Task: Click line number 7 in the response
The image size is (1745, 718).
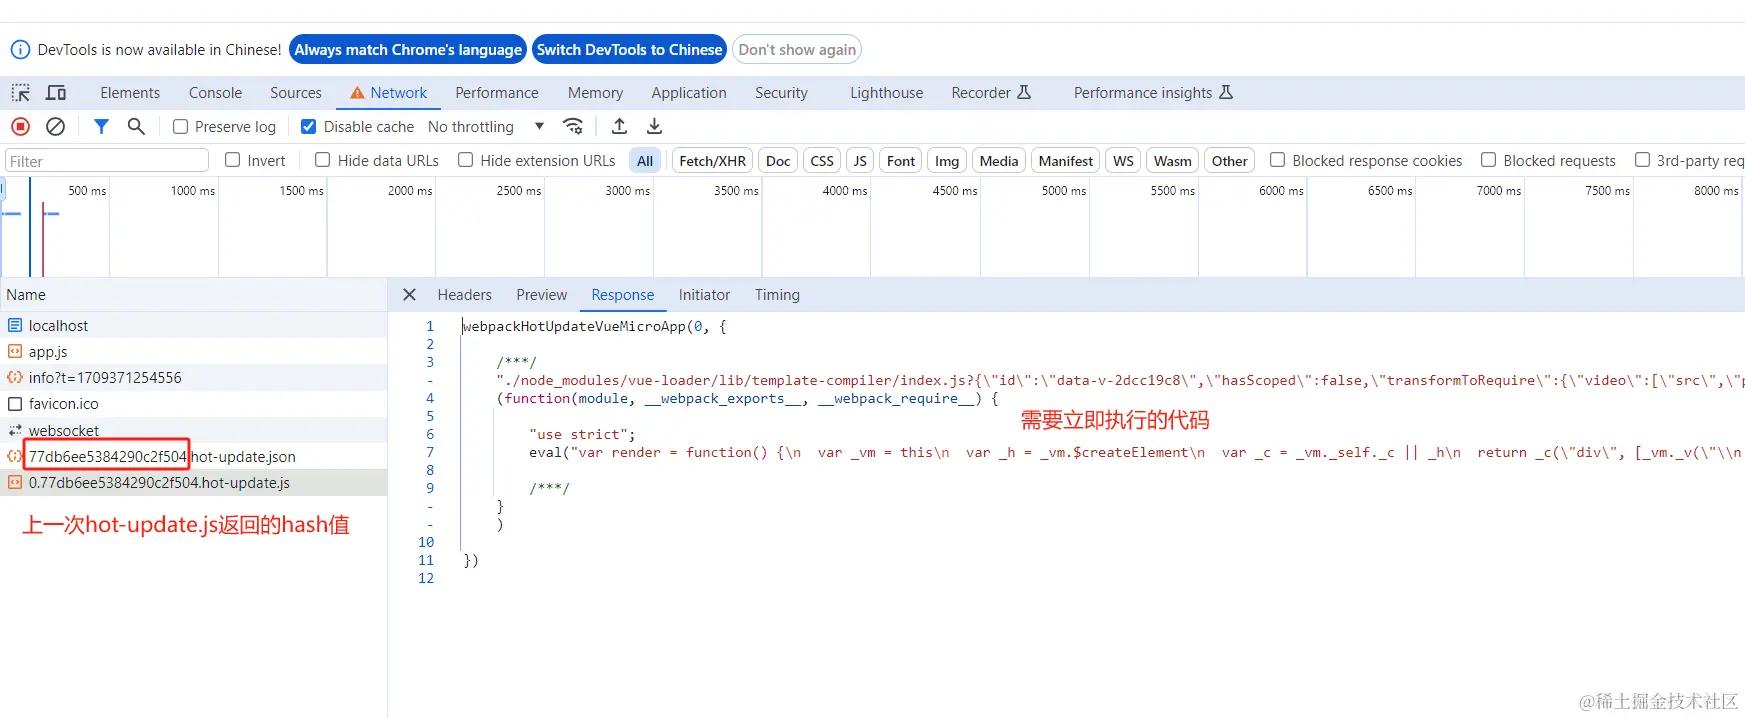Action: tap(430, 452)
